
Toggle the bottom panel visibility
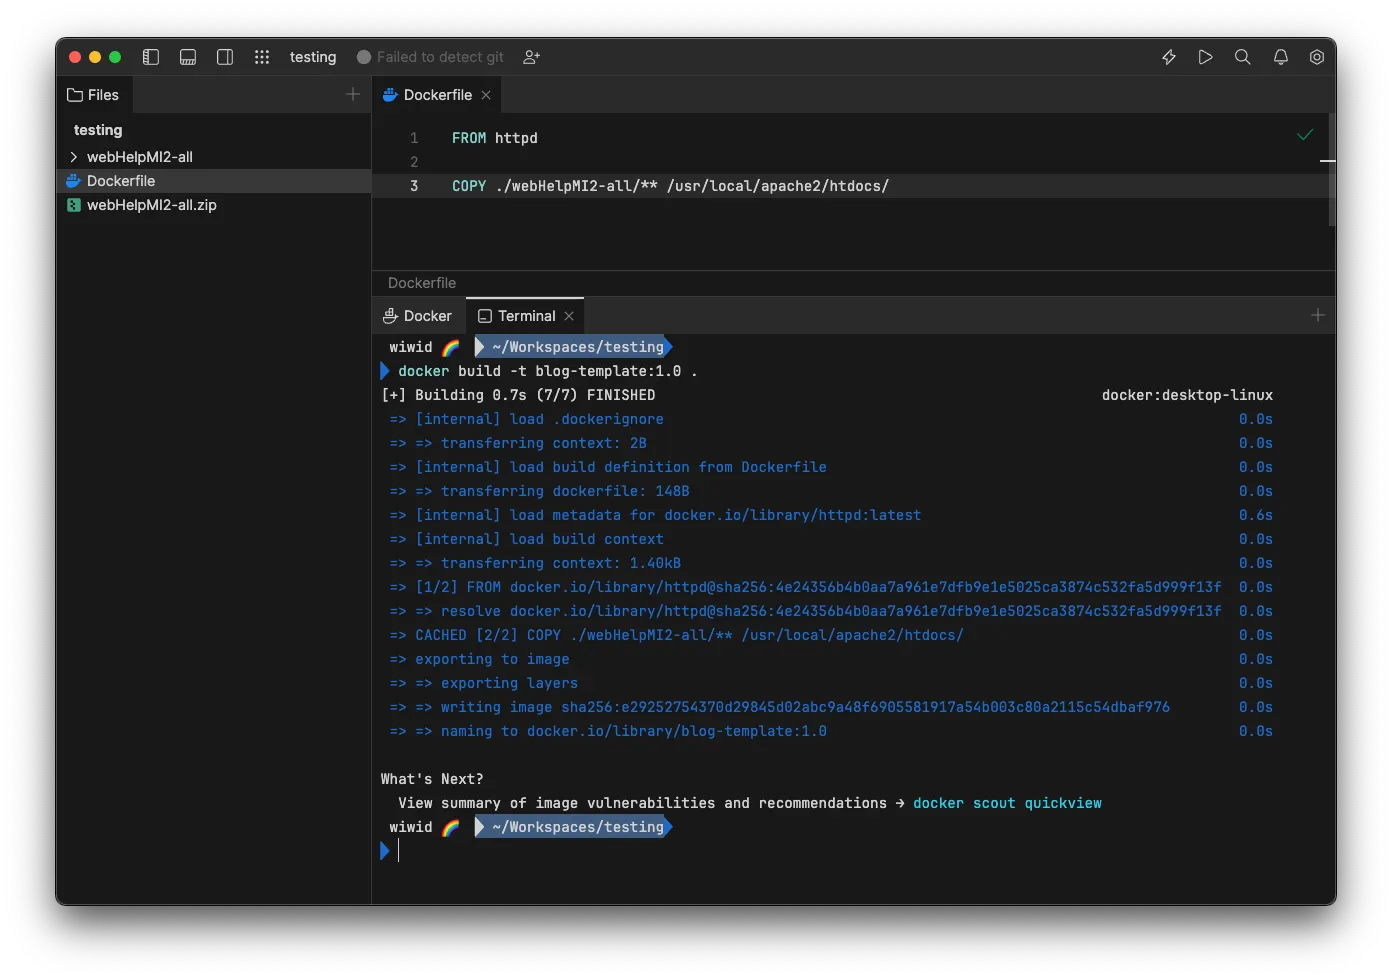click(188, 57)
